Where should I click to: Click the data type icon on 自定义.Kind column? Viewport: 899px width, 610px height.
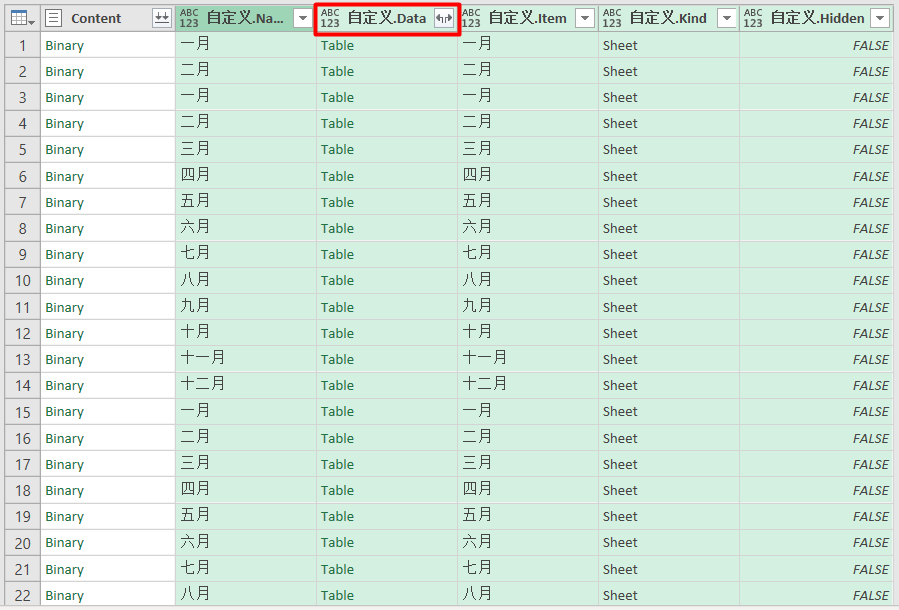tap(612, 17)
